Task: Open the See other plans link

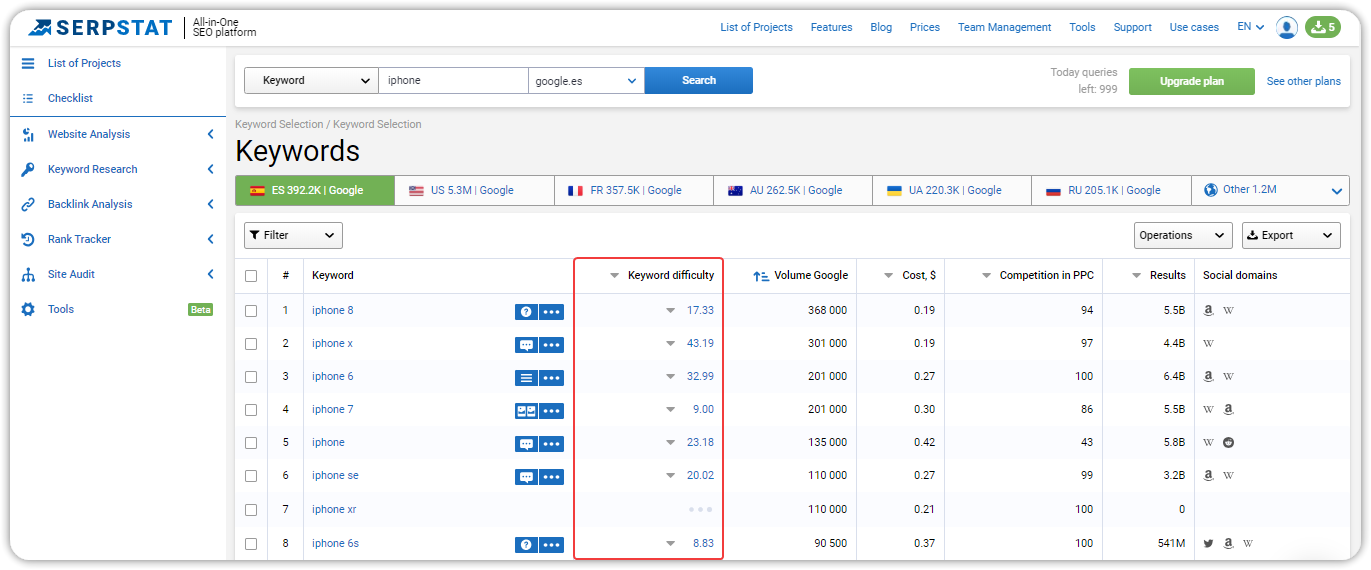Action: 1304,81
